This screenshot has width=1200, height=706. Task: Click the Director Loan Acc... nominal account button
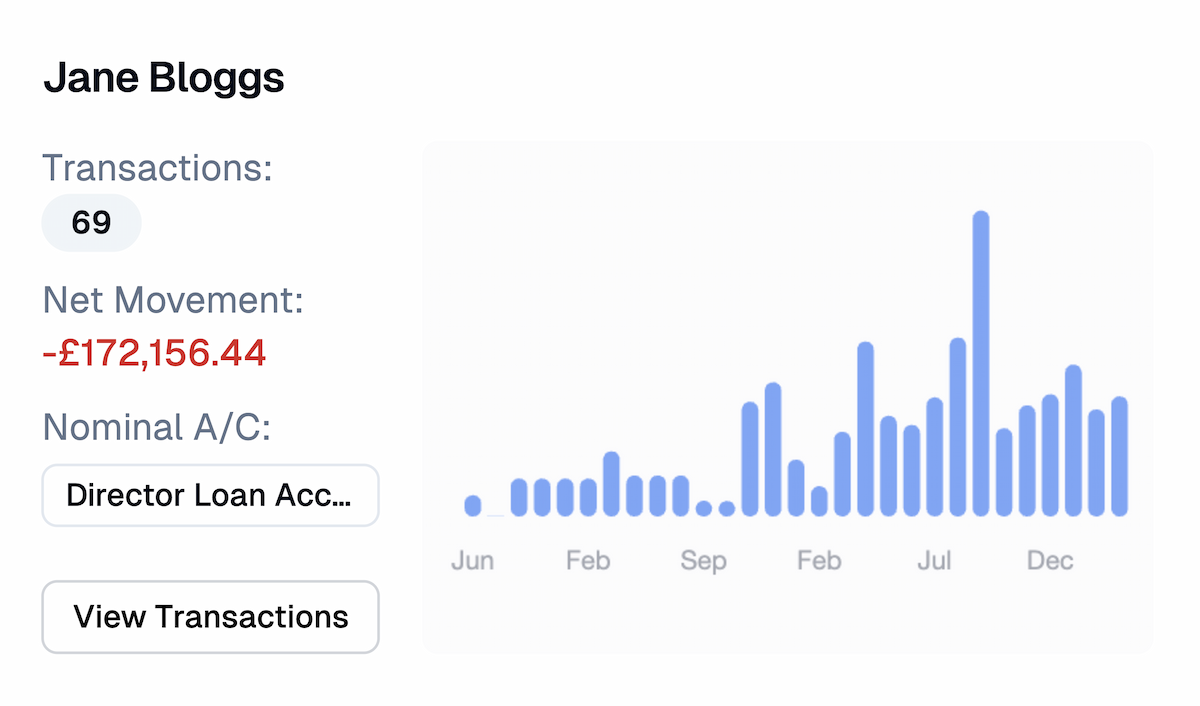click(210, 495)
